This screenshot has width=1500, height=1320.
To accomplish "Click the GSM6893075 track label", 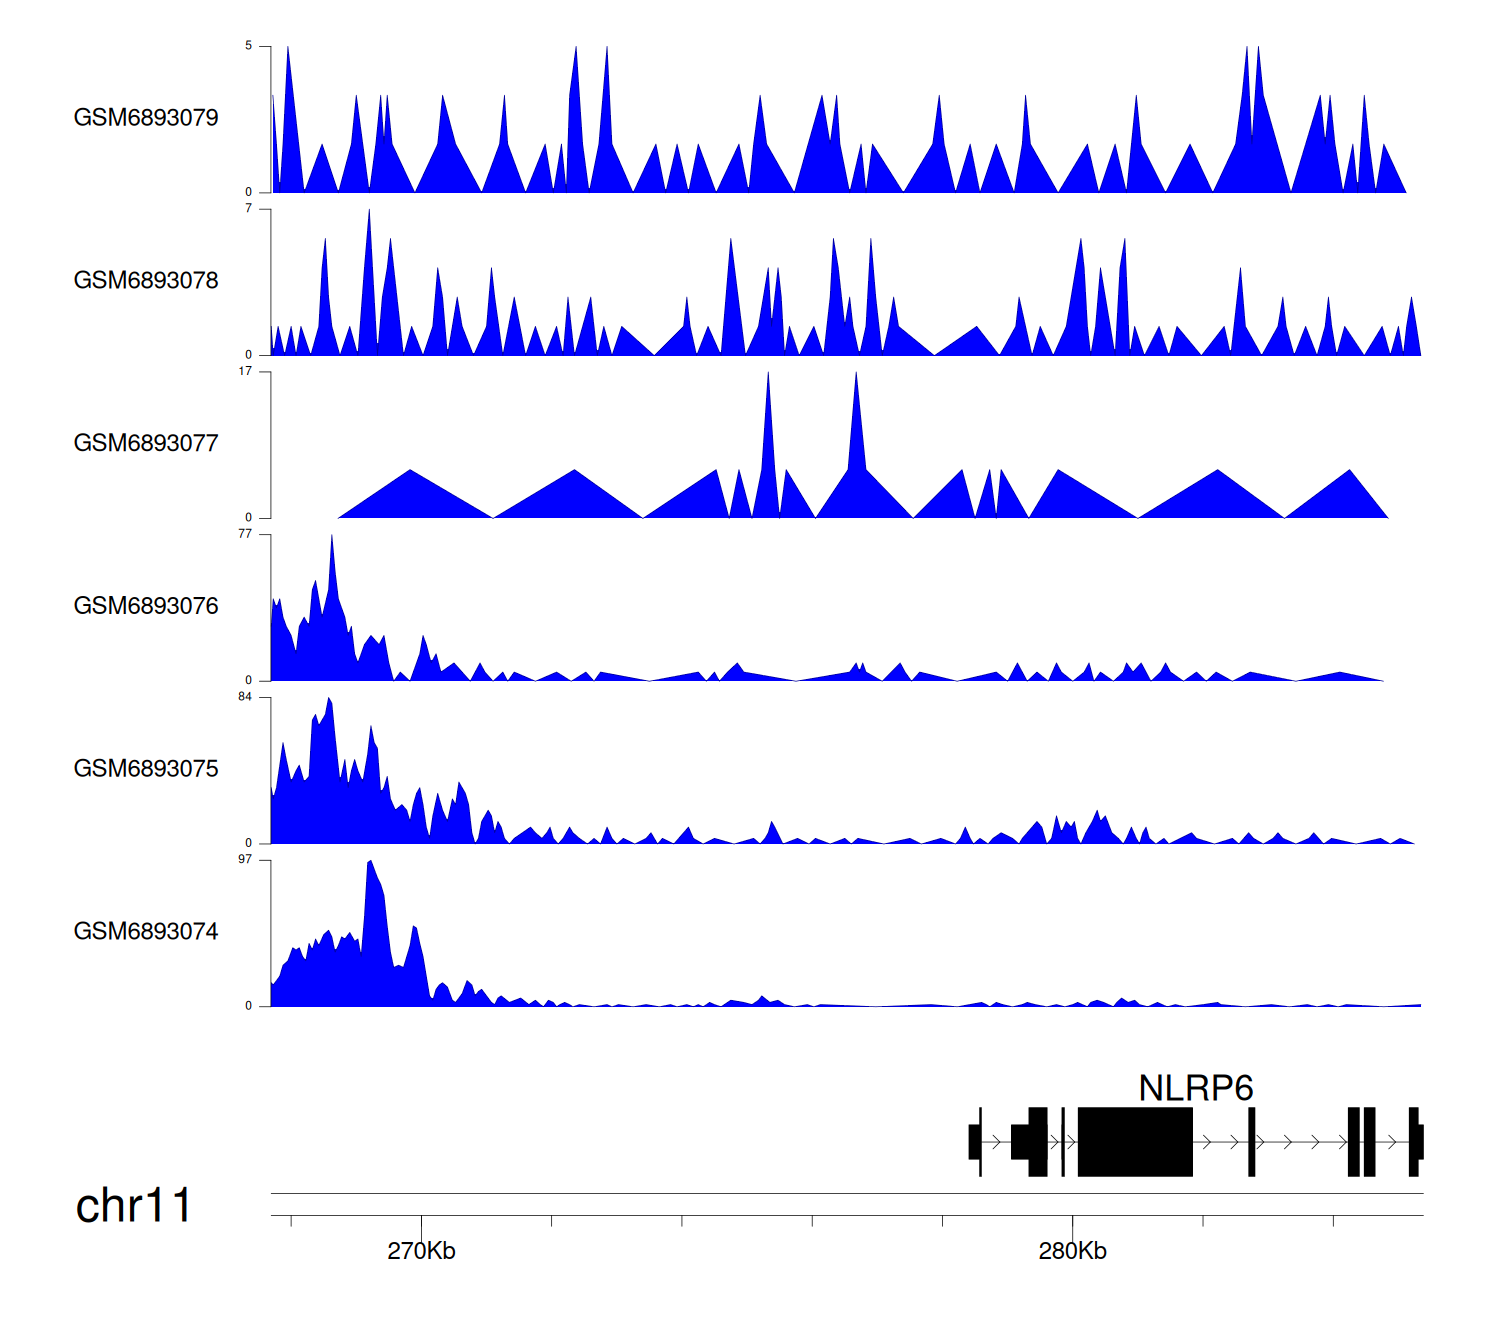I will pyautogui.click(x=146, y=769).
